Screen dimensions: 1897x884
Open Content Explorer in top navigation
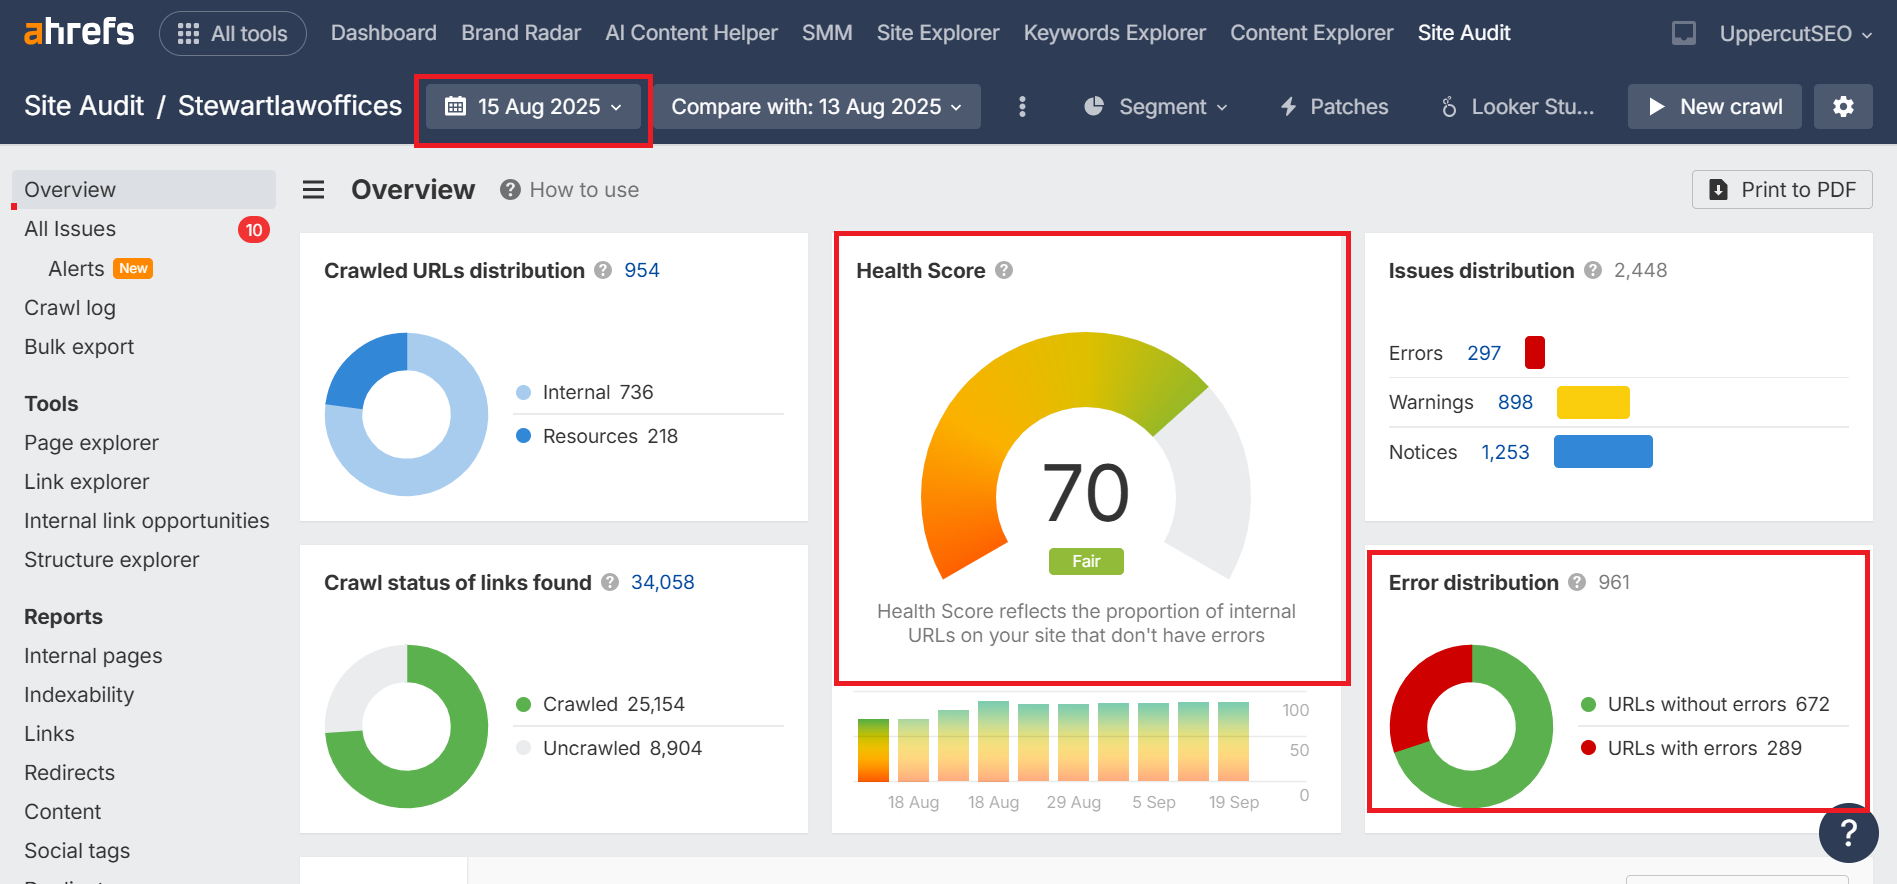(1312, 33)
